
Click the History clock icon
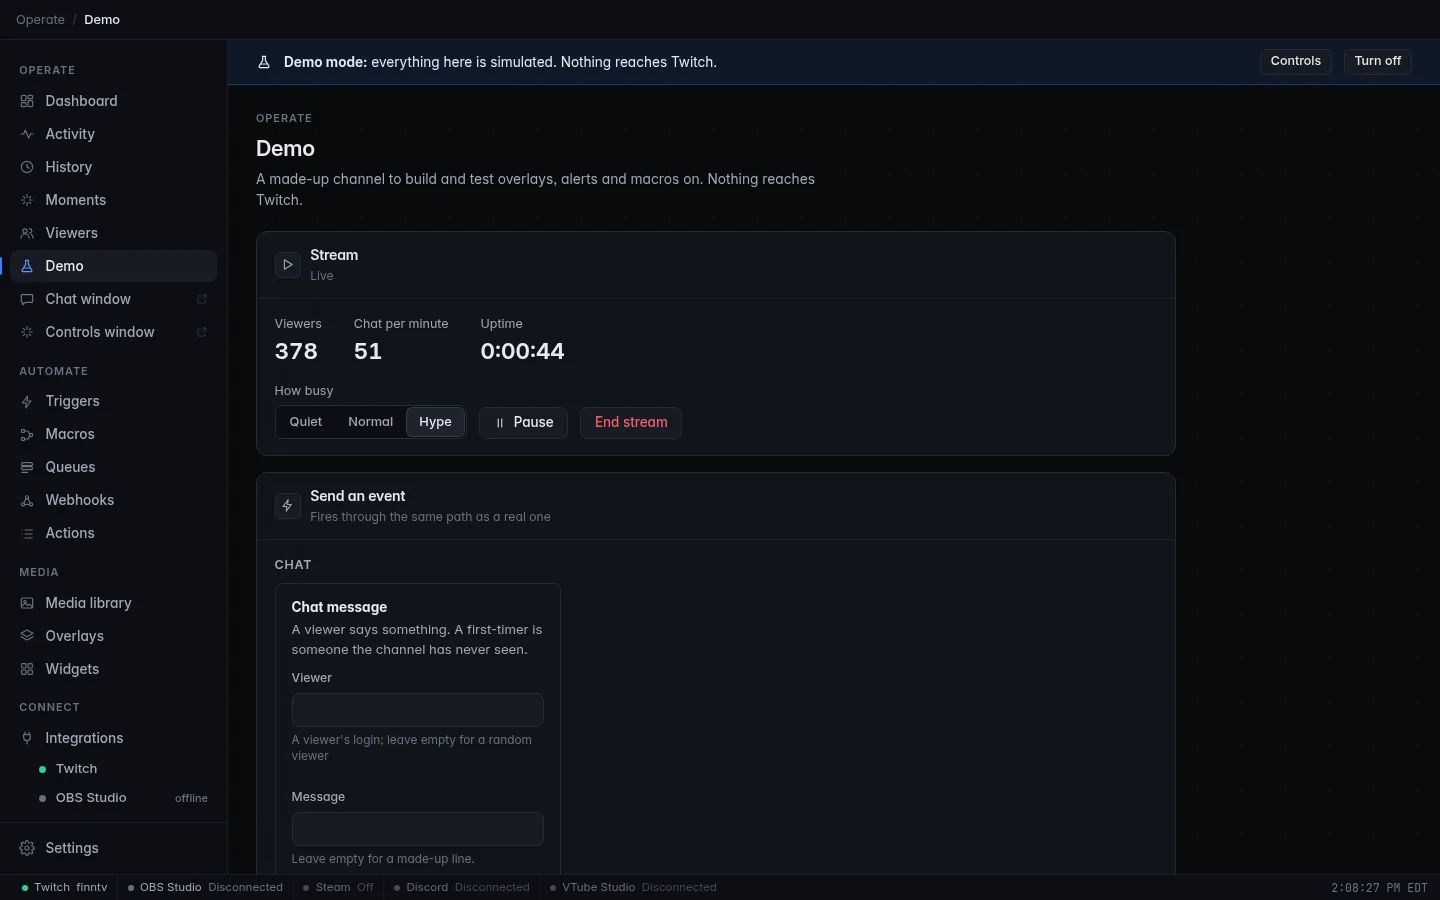[27, 167]
